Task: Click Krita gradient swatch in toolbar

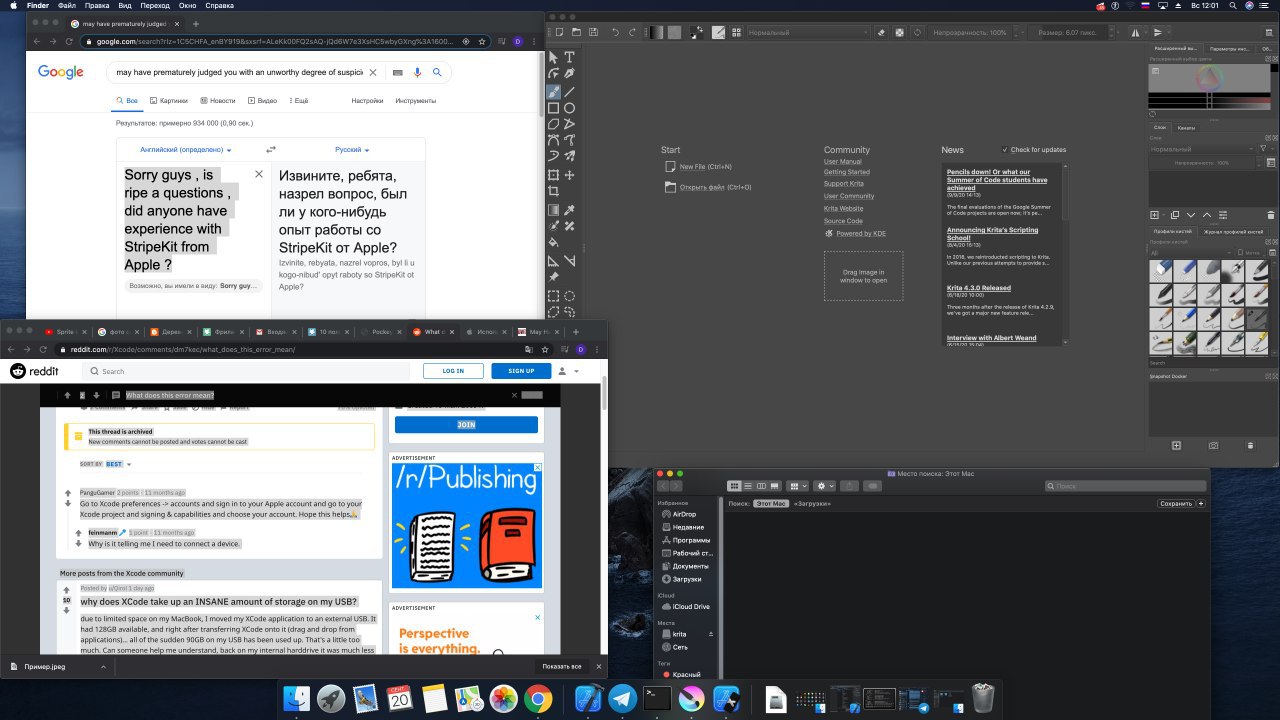Action: 656,32
